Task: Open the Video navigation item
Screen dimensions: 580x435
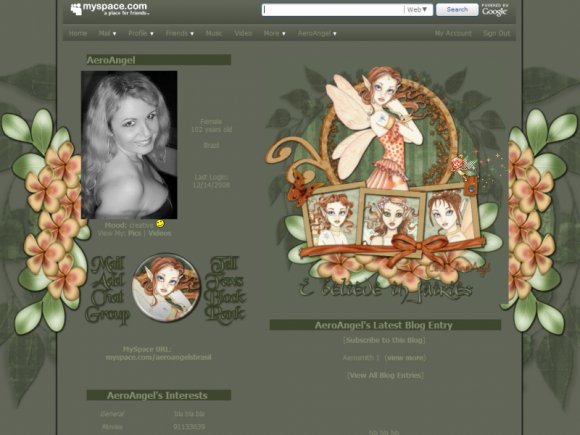Action: coord(243,33)
